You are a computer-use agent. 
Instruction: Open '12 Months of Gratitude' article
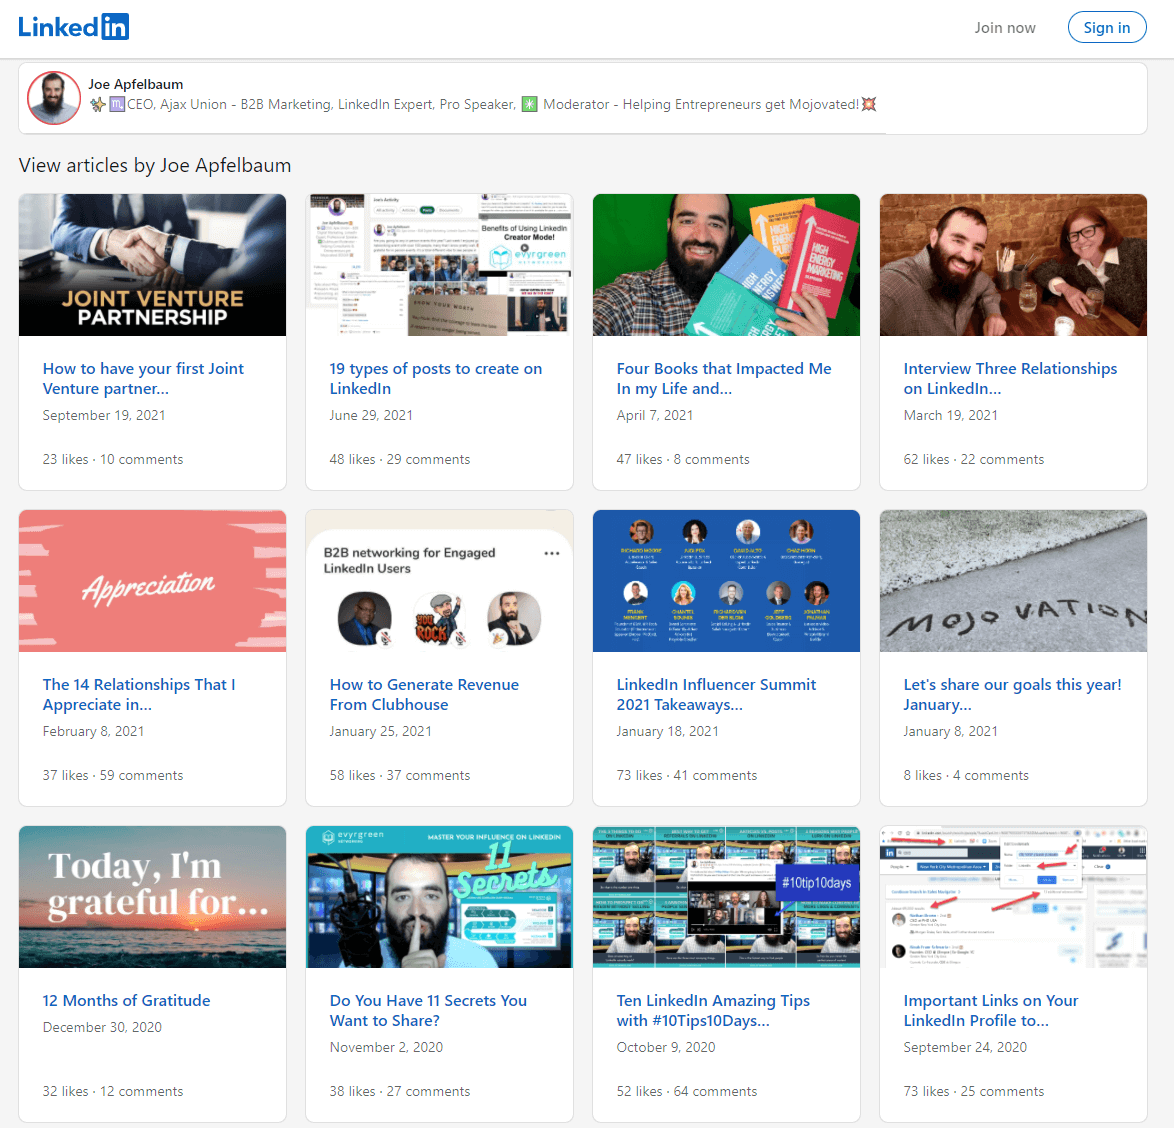coord(127,1001)
